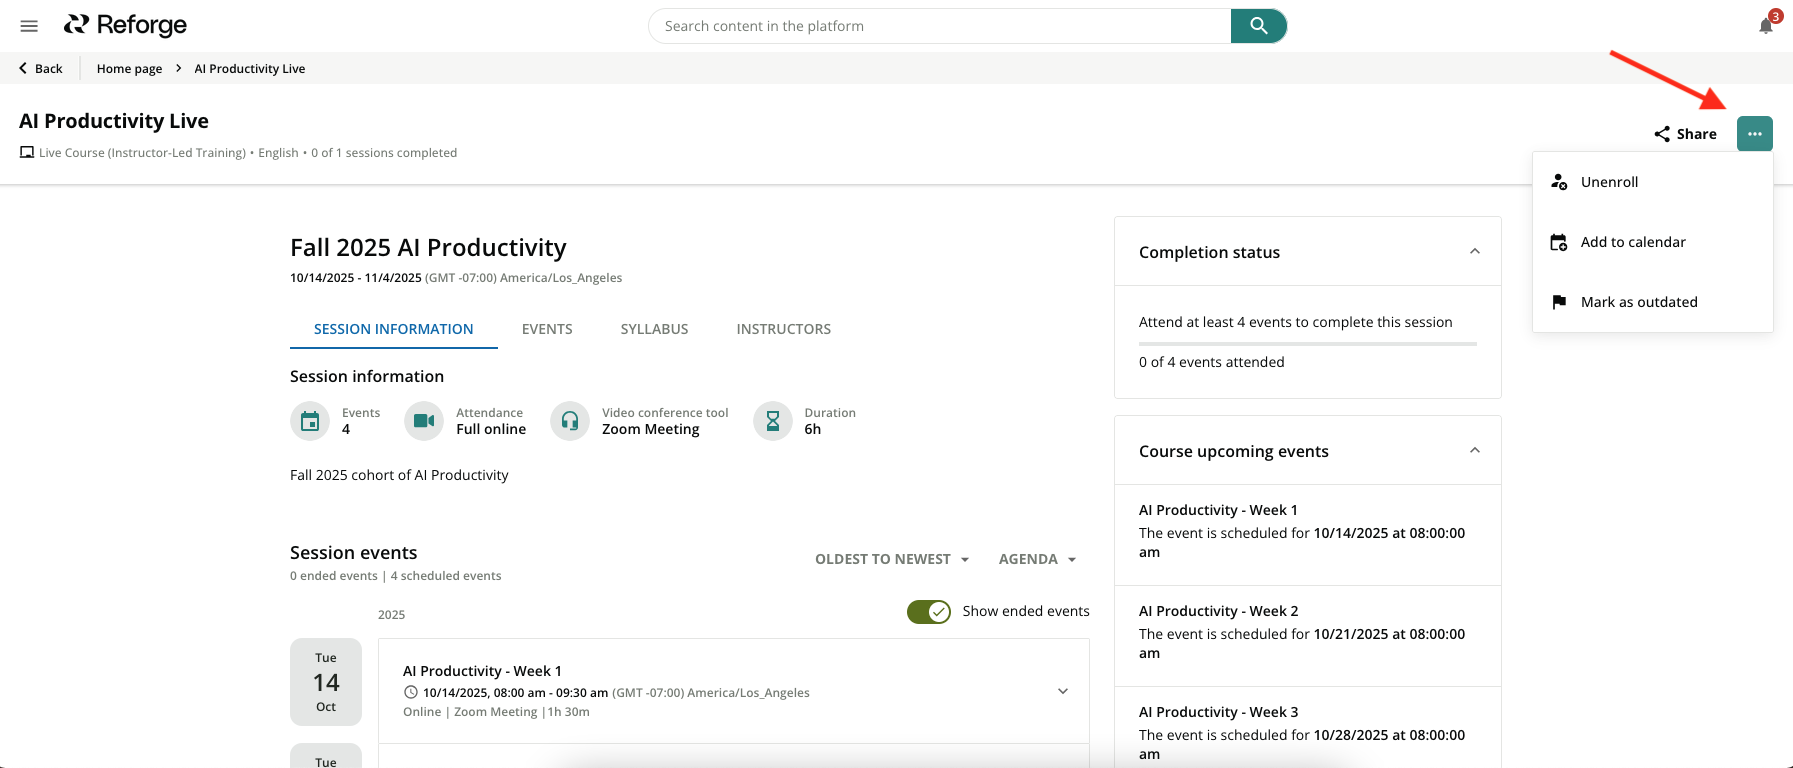Click the search magnifier button
Image resolution: width=1793 pixels, height=768 pixels.
[x=1258, y=26]
